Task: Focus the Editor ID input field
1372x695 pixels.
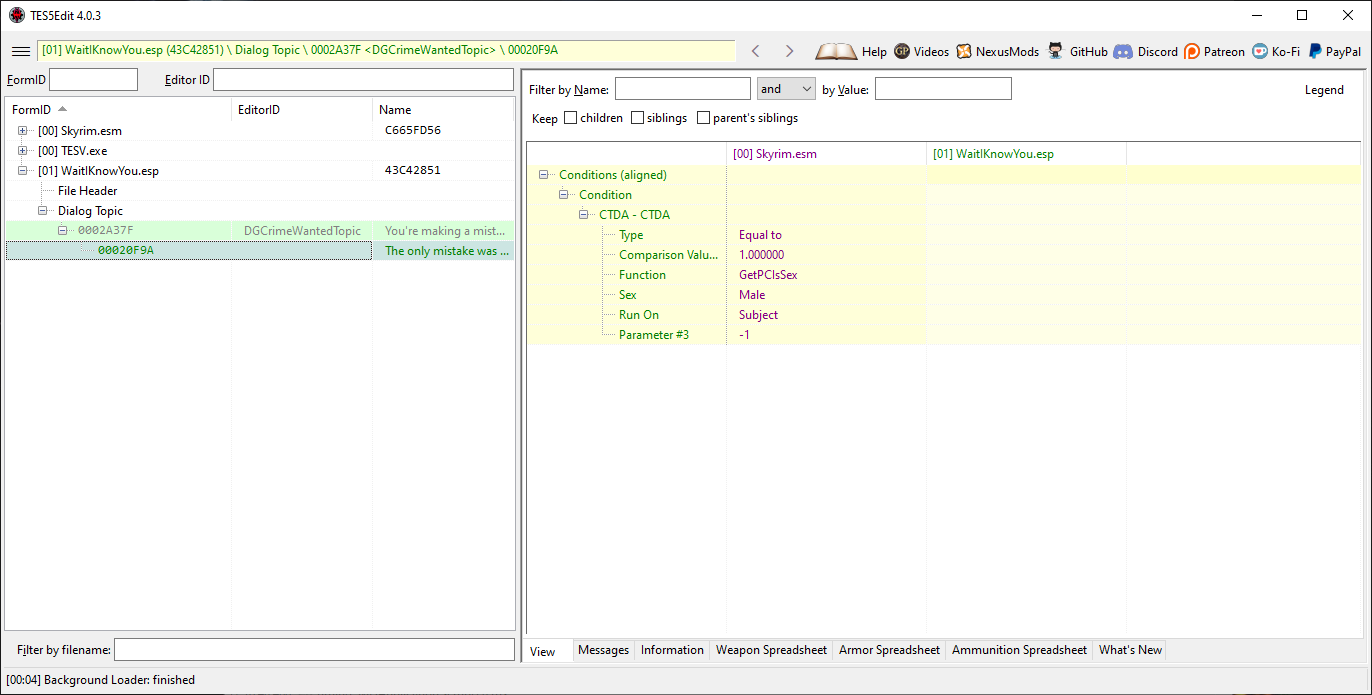Action: click(363, 80)
